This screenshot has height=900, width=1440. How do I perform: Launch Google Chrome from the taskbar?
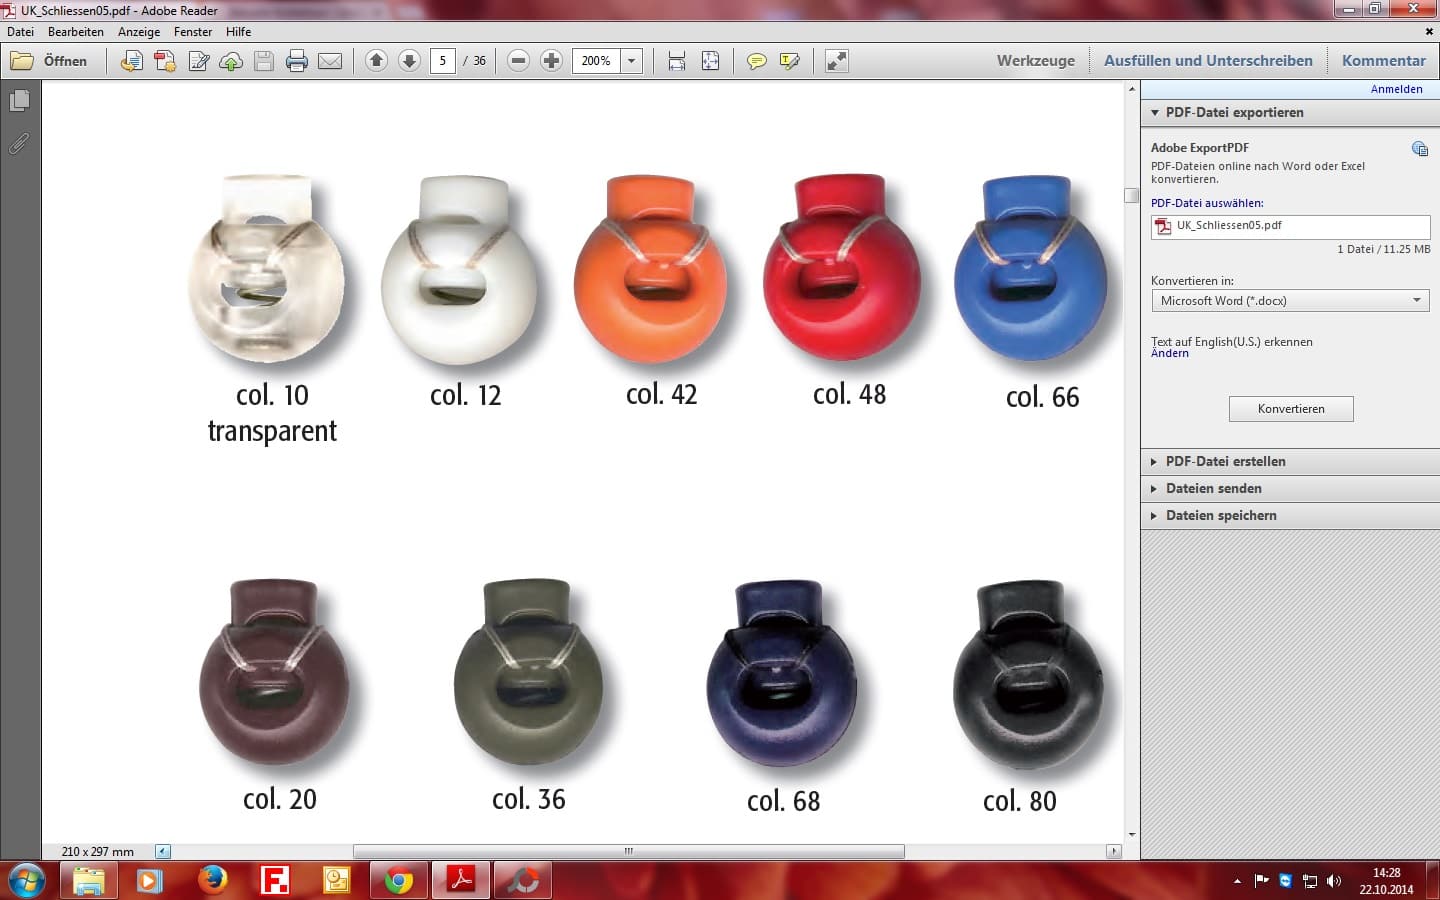point(398,880)
